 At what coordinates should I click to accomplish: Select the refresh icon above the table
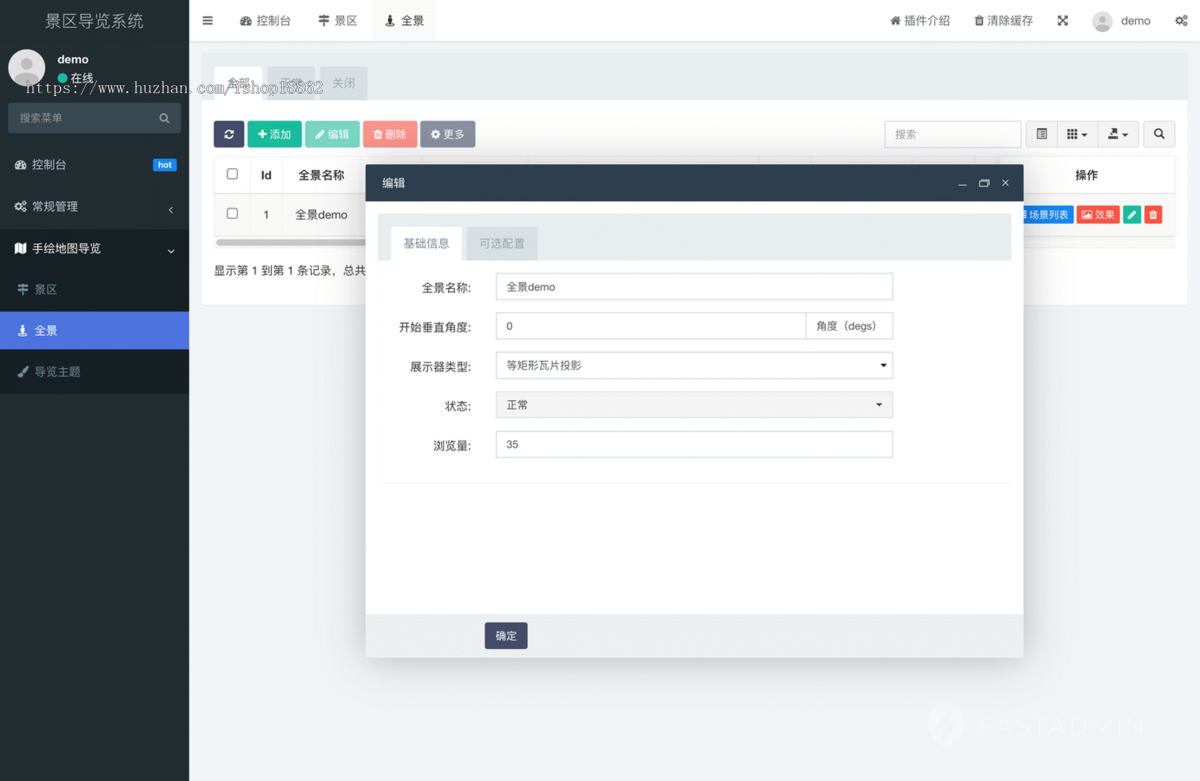pos(228,133)
